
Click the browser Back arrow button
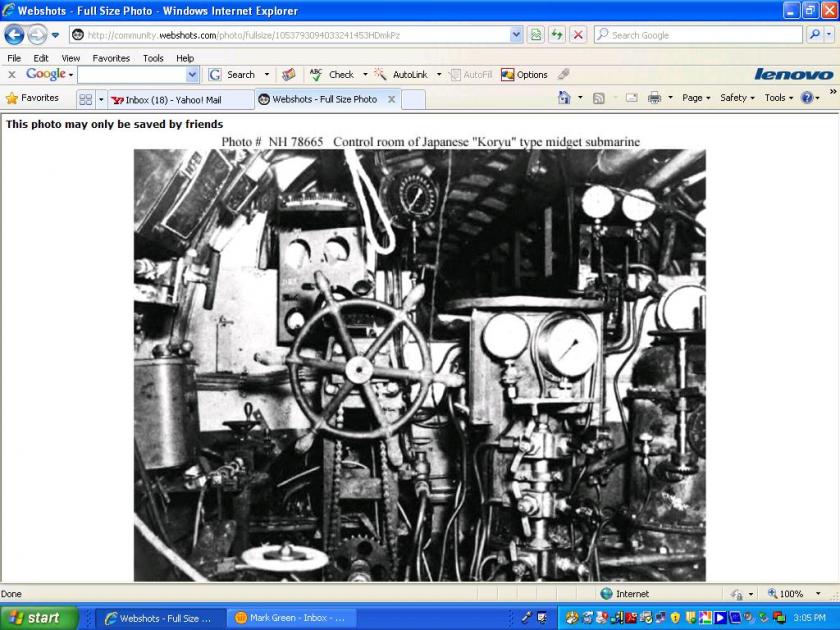[x=14, y=35]
